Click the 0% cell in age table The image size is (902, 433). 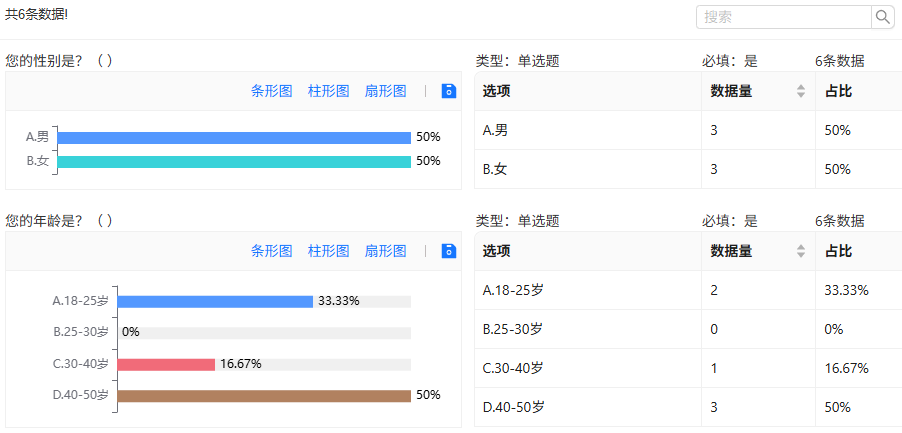click(x=859, y=329)
